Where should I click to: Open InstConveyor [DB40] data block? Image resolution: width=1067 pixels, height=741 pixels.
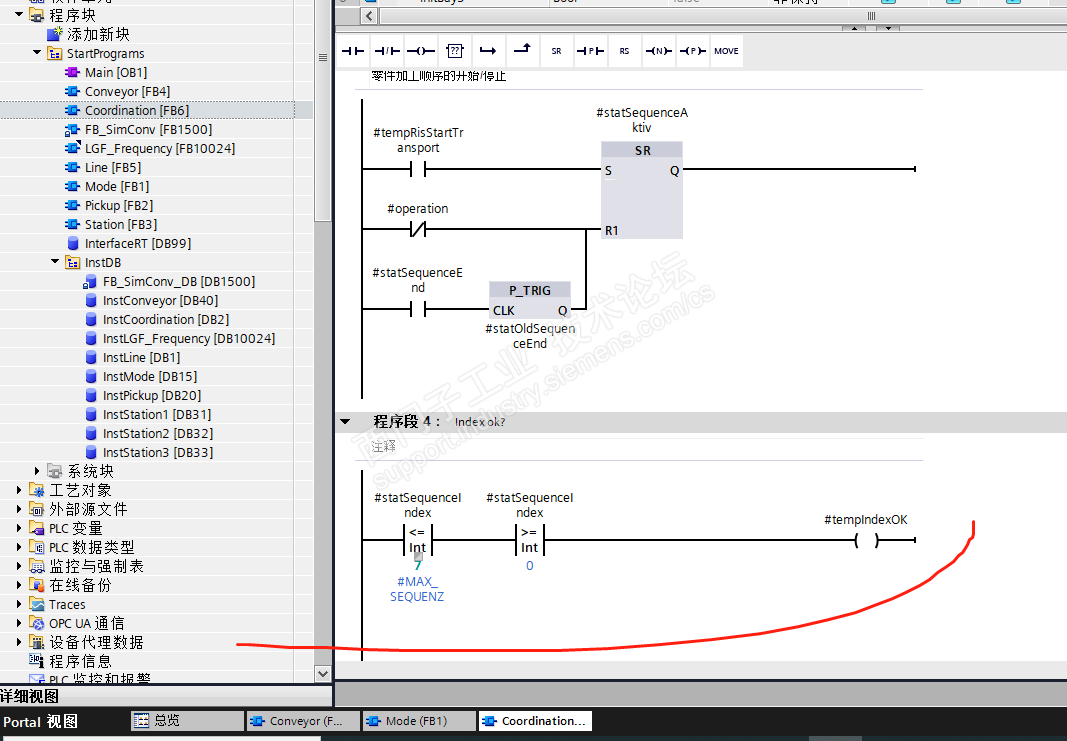(161, 301)
